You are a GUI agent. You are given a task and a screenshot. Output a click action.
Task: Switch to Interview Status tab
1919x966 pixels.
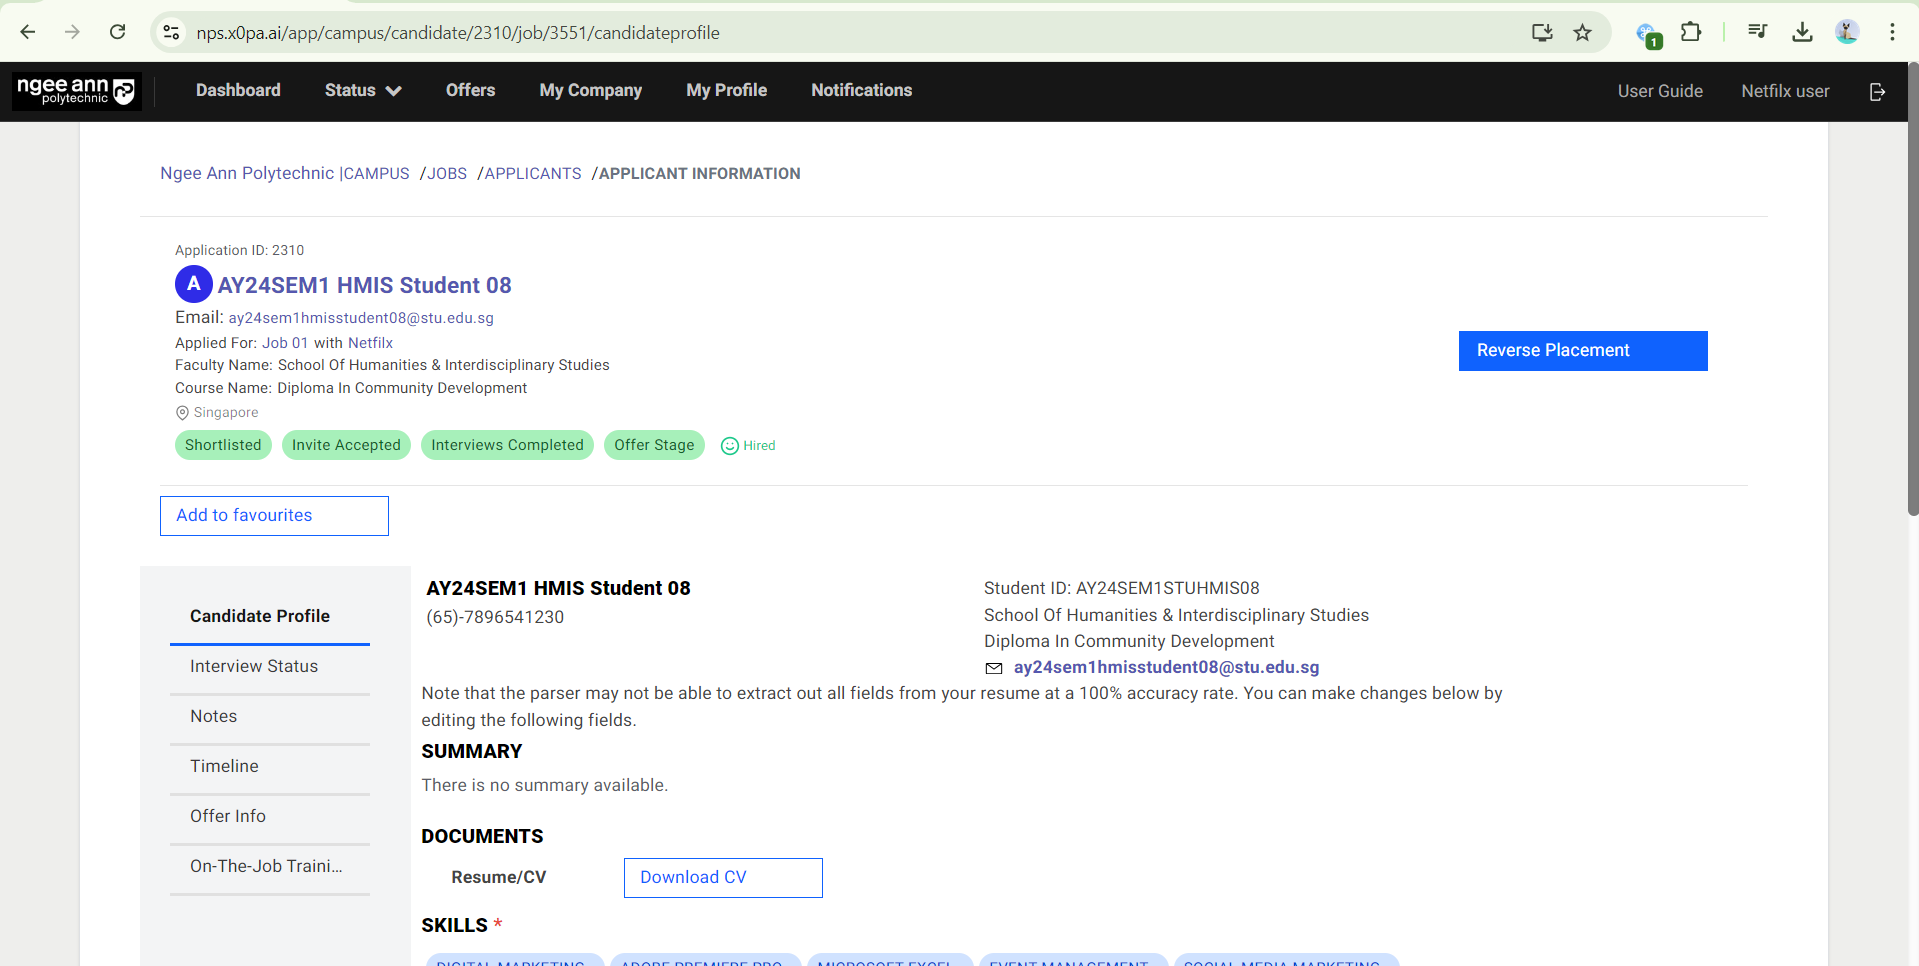[x=254, y=667]
